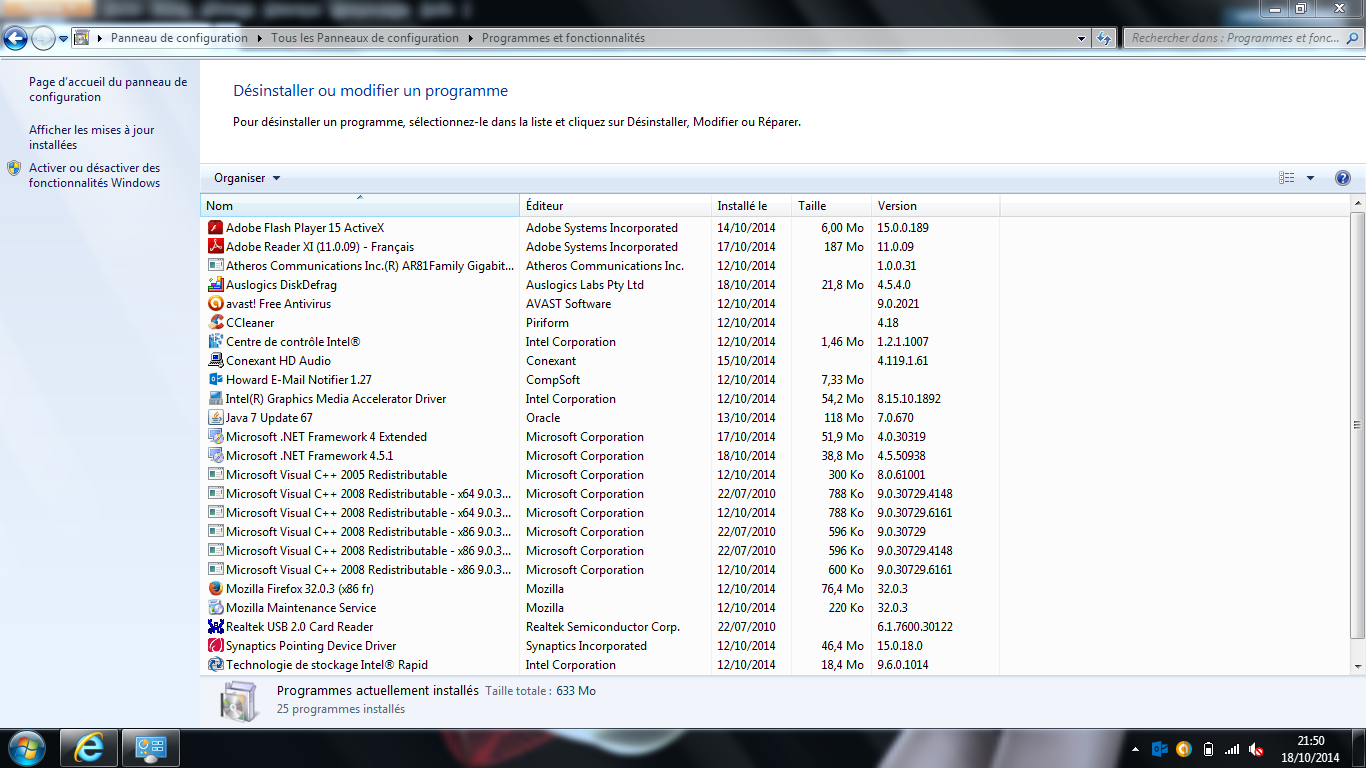Select Intel(R) Graphics Media Accelerator Driver row
The image size is (1366, 768).
pyautogui.click(x=600, y=399)
